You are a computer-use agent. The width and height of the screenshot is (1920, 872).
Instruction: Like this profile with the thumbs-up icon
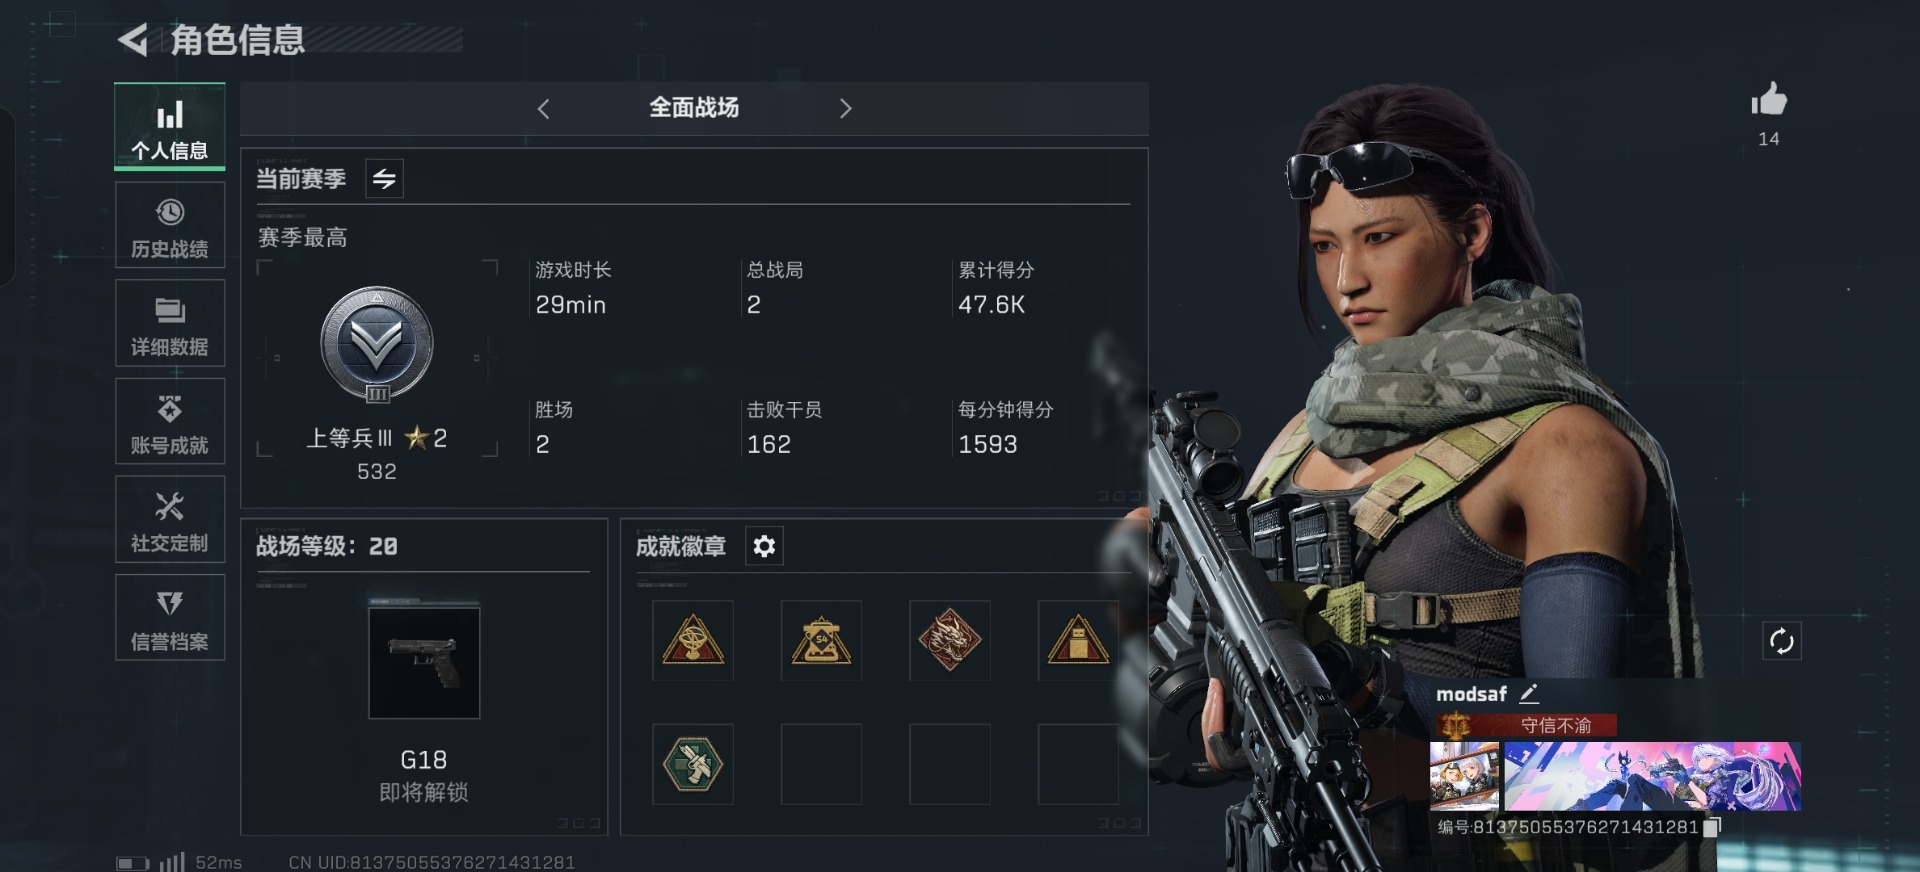[x=1769, y=99]
